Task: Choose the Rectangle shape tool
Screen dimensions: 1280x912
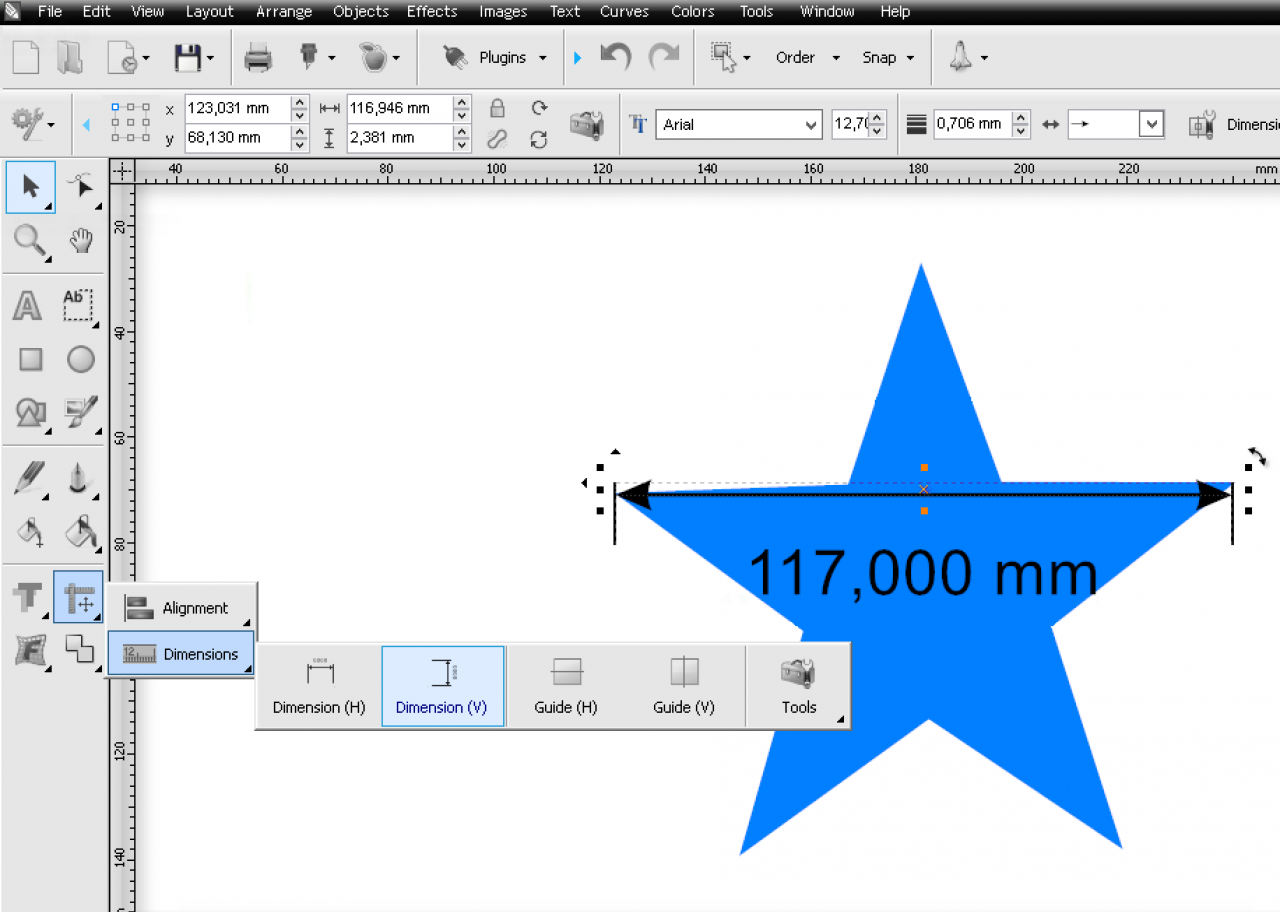Action: [x=30, y=359]
